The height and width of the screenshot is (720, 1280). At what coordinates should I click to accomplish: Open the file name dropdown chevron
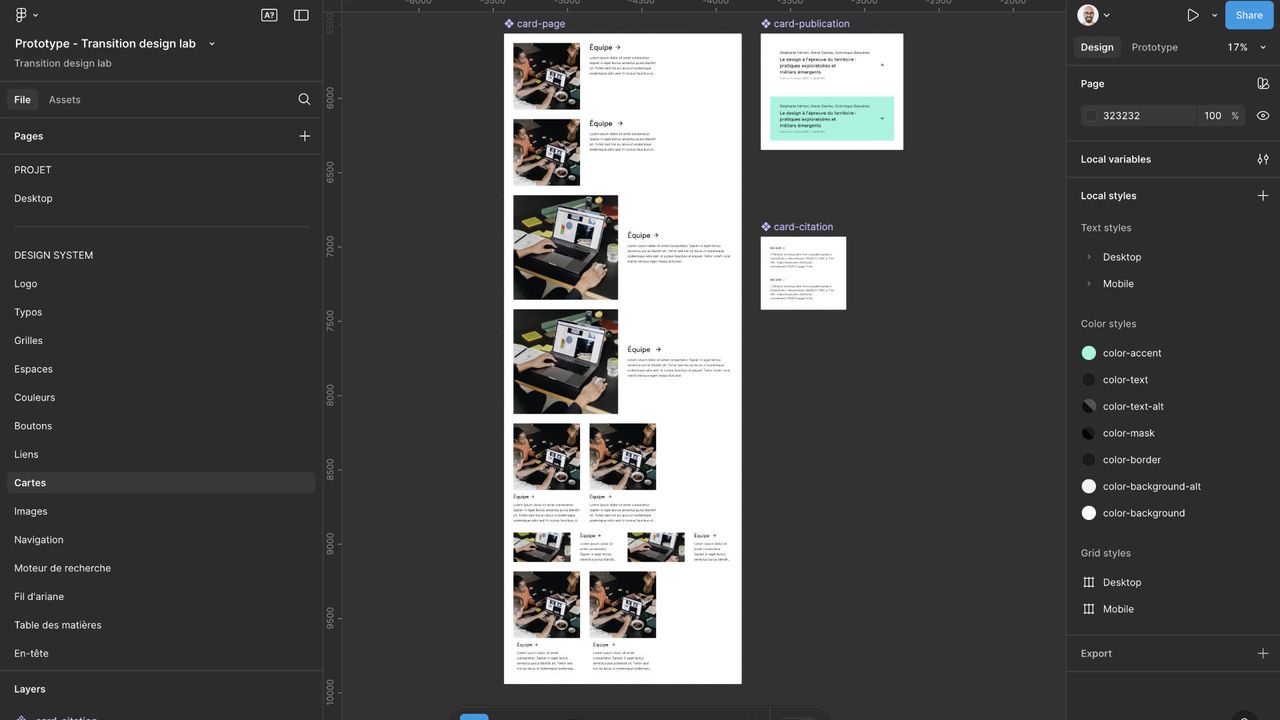212,44
